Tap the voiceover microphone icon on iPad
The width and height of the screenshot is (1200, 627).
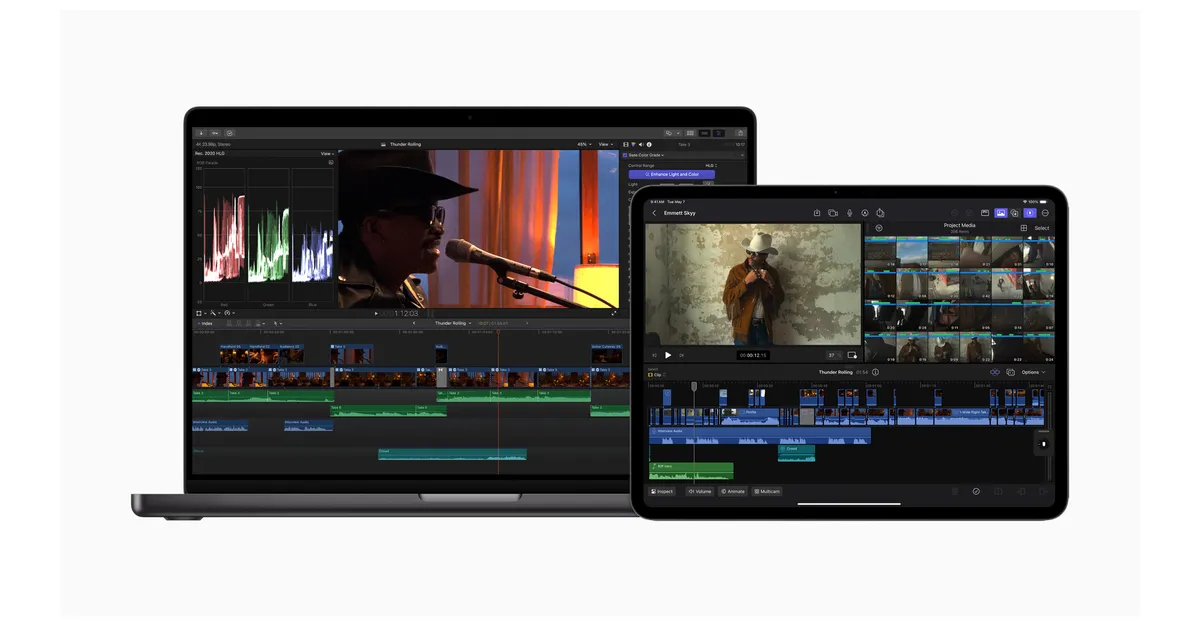tap(849, 213)
